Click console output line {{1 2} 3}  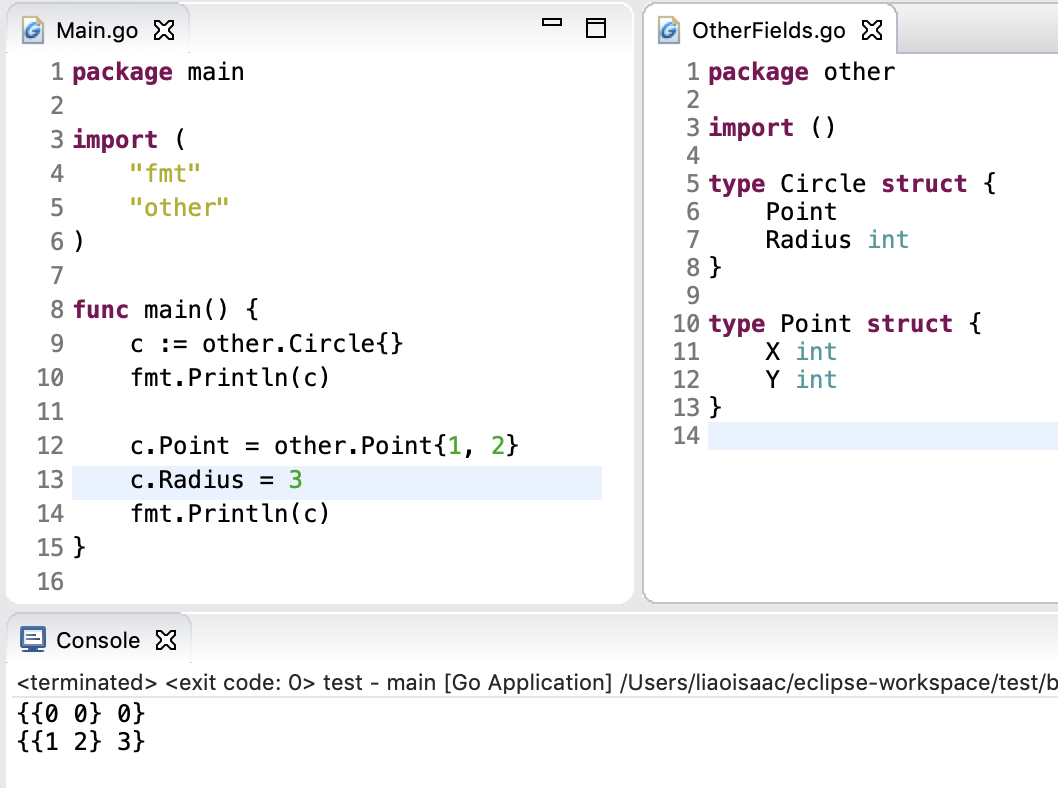[x=82, y=742]
